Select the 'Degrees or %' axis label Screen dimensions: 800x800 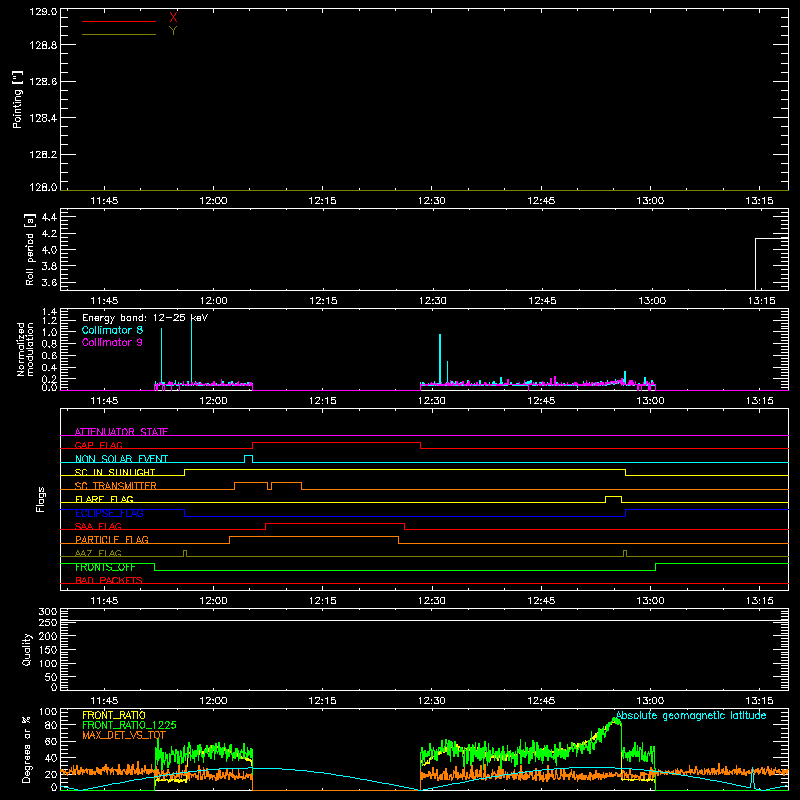27,749
